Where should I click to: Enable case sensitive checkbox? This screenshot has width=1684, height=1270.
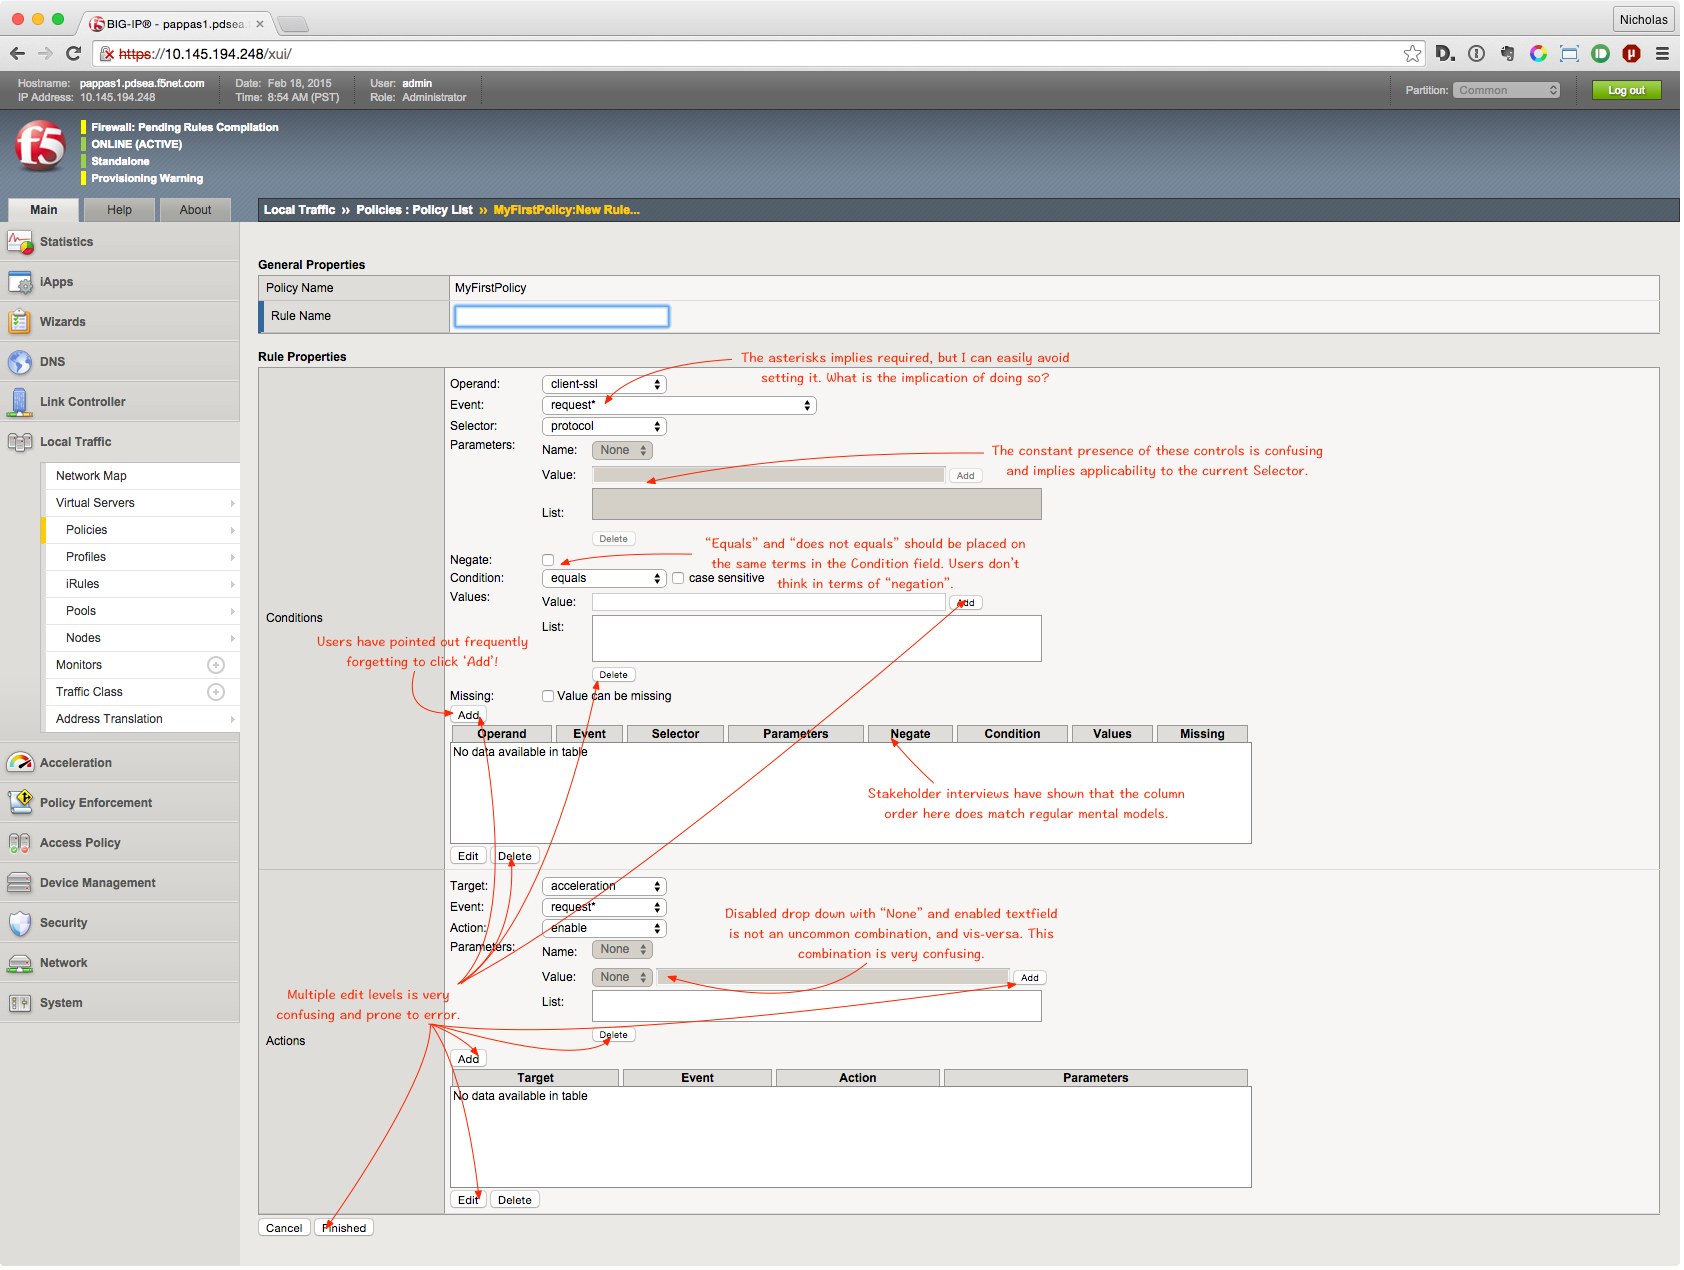point(678,578)
